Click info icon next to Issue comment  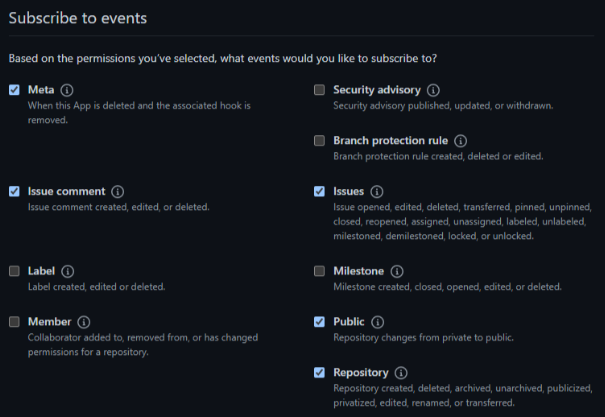pos(117,191)
